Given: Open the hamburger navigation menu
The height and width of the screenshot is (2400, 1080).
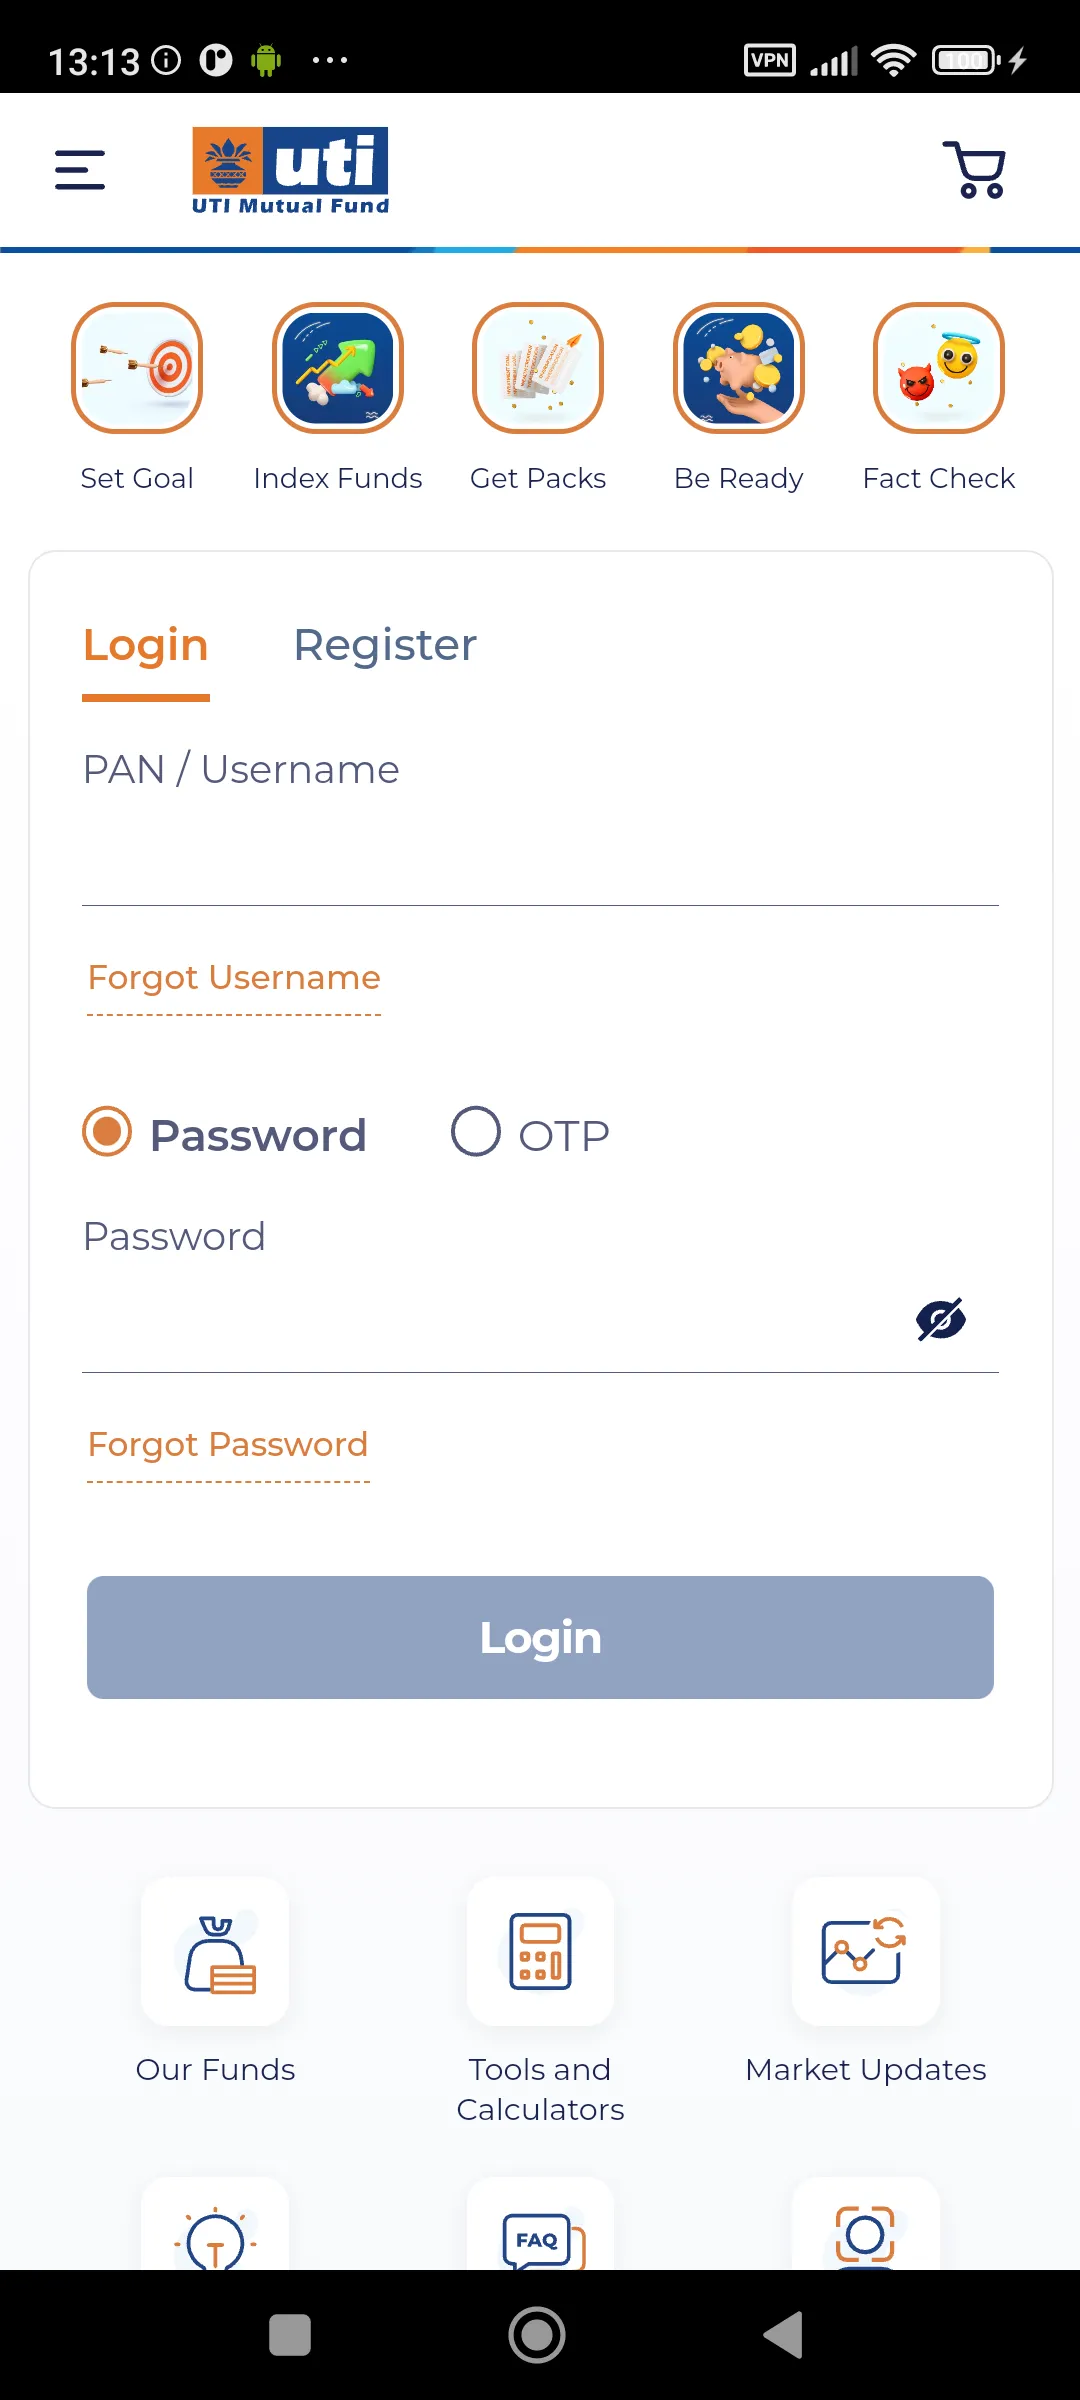Looking at the screenshot, I should (80, 170).
